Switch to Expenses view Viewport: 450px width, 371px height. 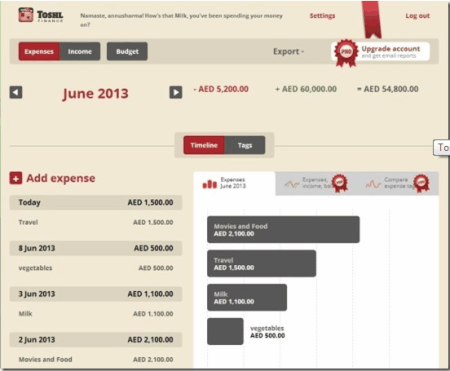coord(39,51)
